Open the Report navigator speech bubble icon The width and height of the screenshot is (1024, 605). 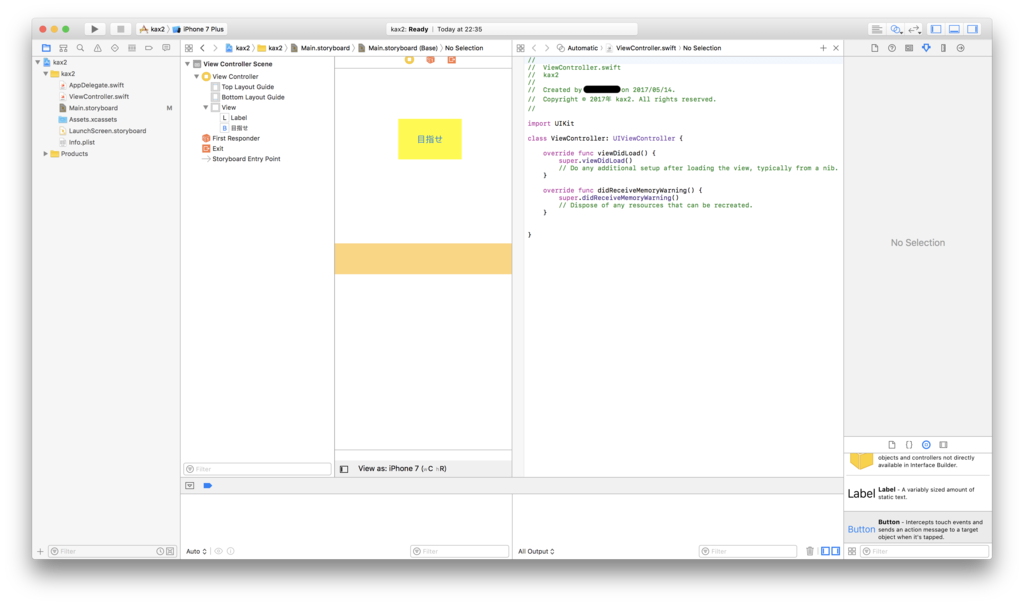166,48
